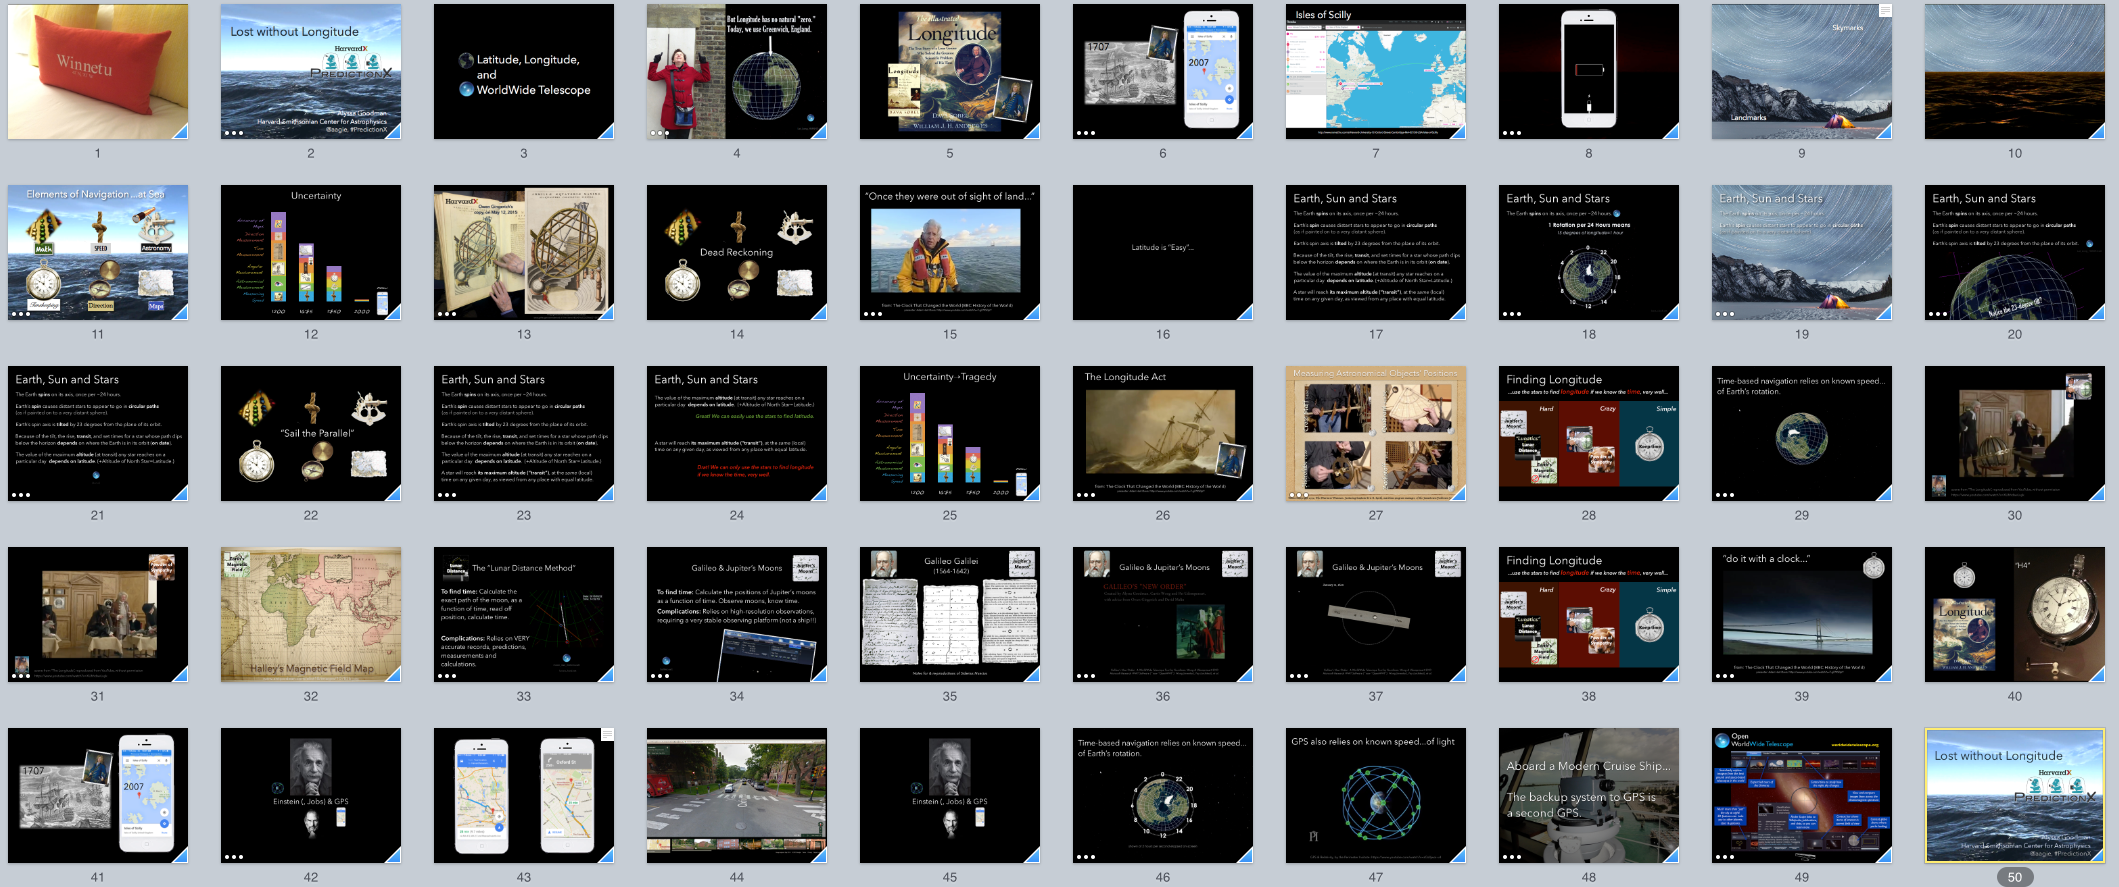This screenshot has width=2119, height=887.
Task: Click the build dots on slide 2
Action: point(233,133)
